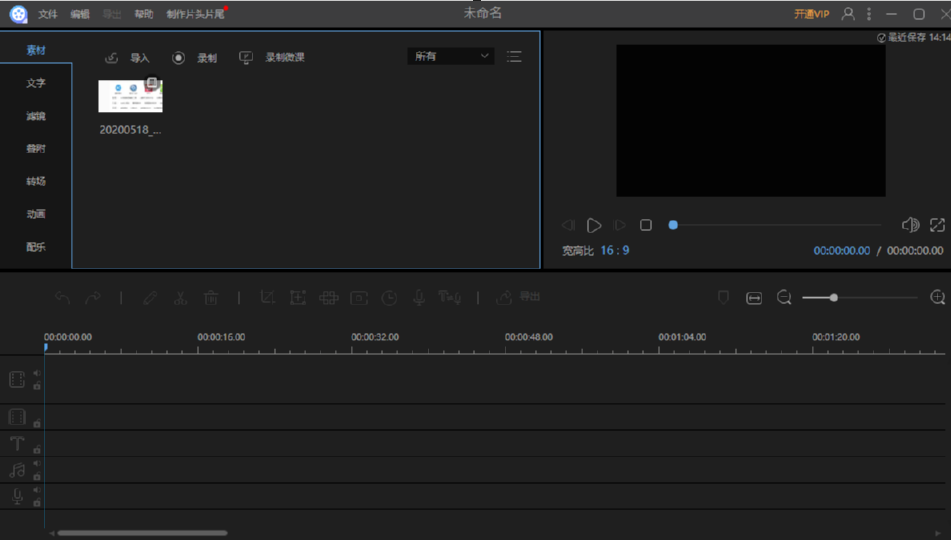Click the record screen icon 录制
951x540 pixels.
click(194, 58)
